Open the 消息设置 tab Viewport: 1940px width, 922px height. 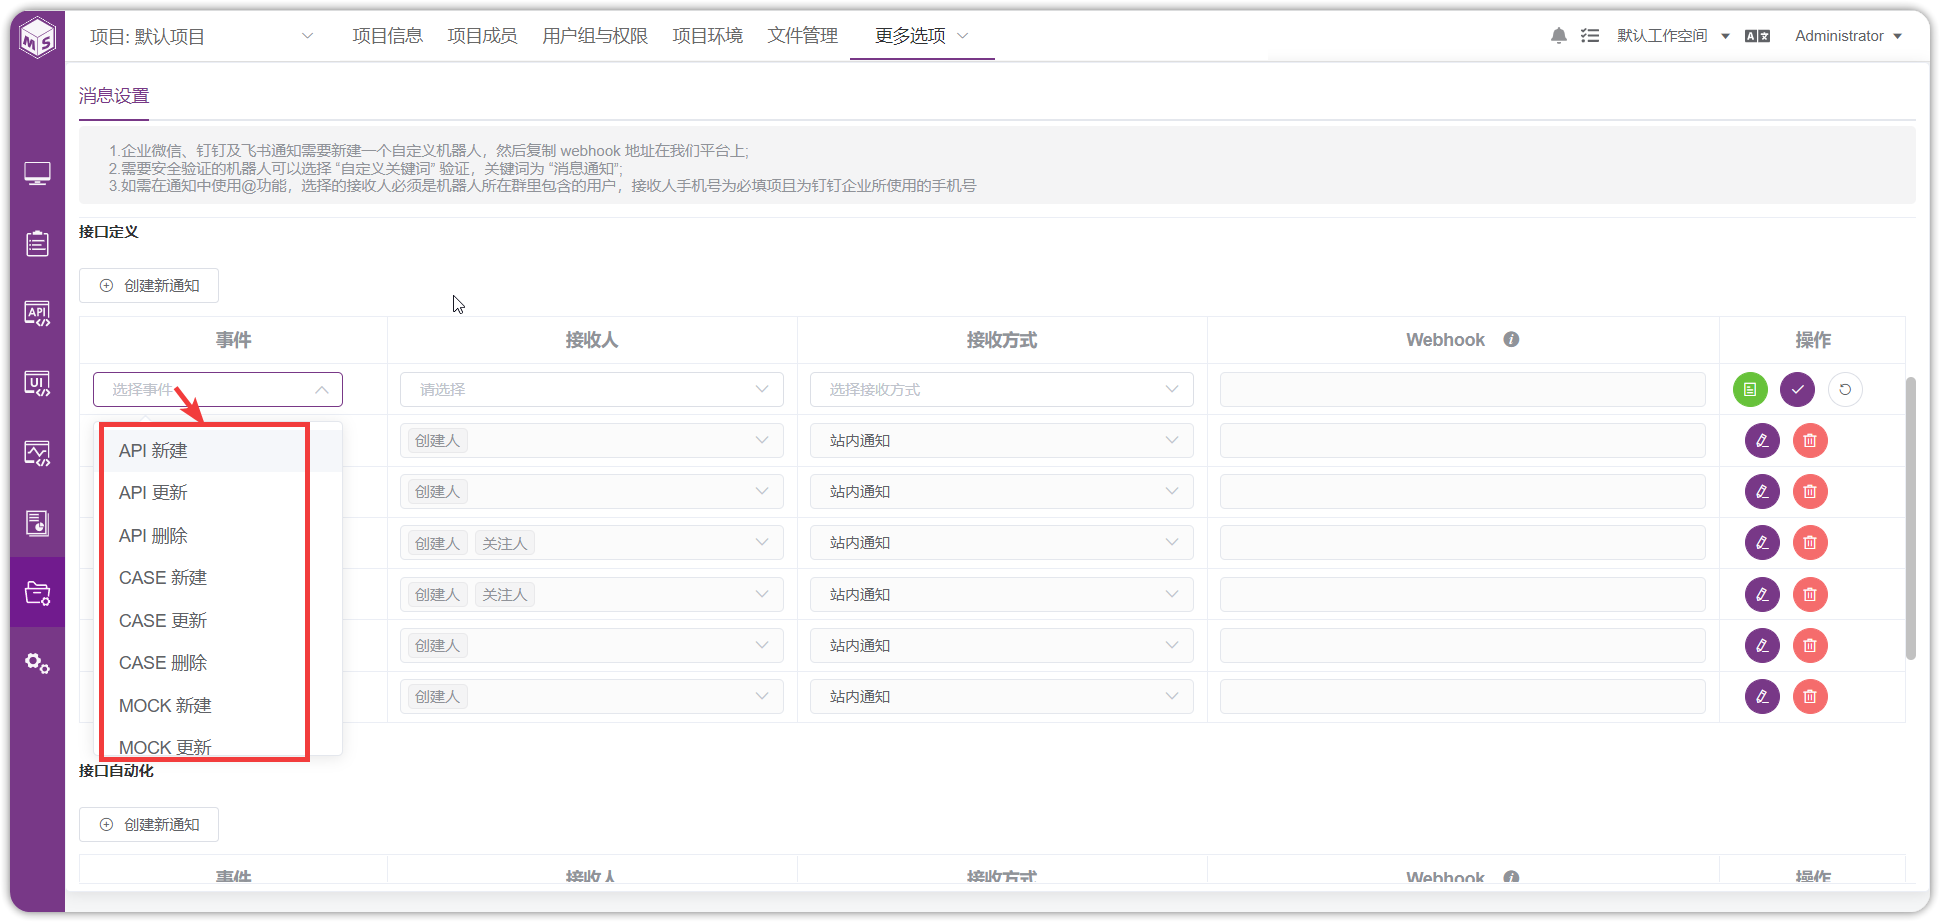click(x=114, y=96)
